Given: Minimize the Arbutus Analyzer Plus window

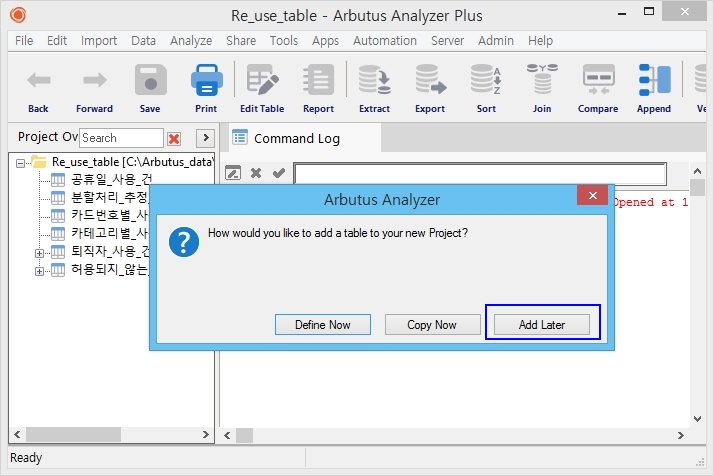Looking at the screenshot, I should point(622,13).
